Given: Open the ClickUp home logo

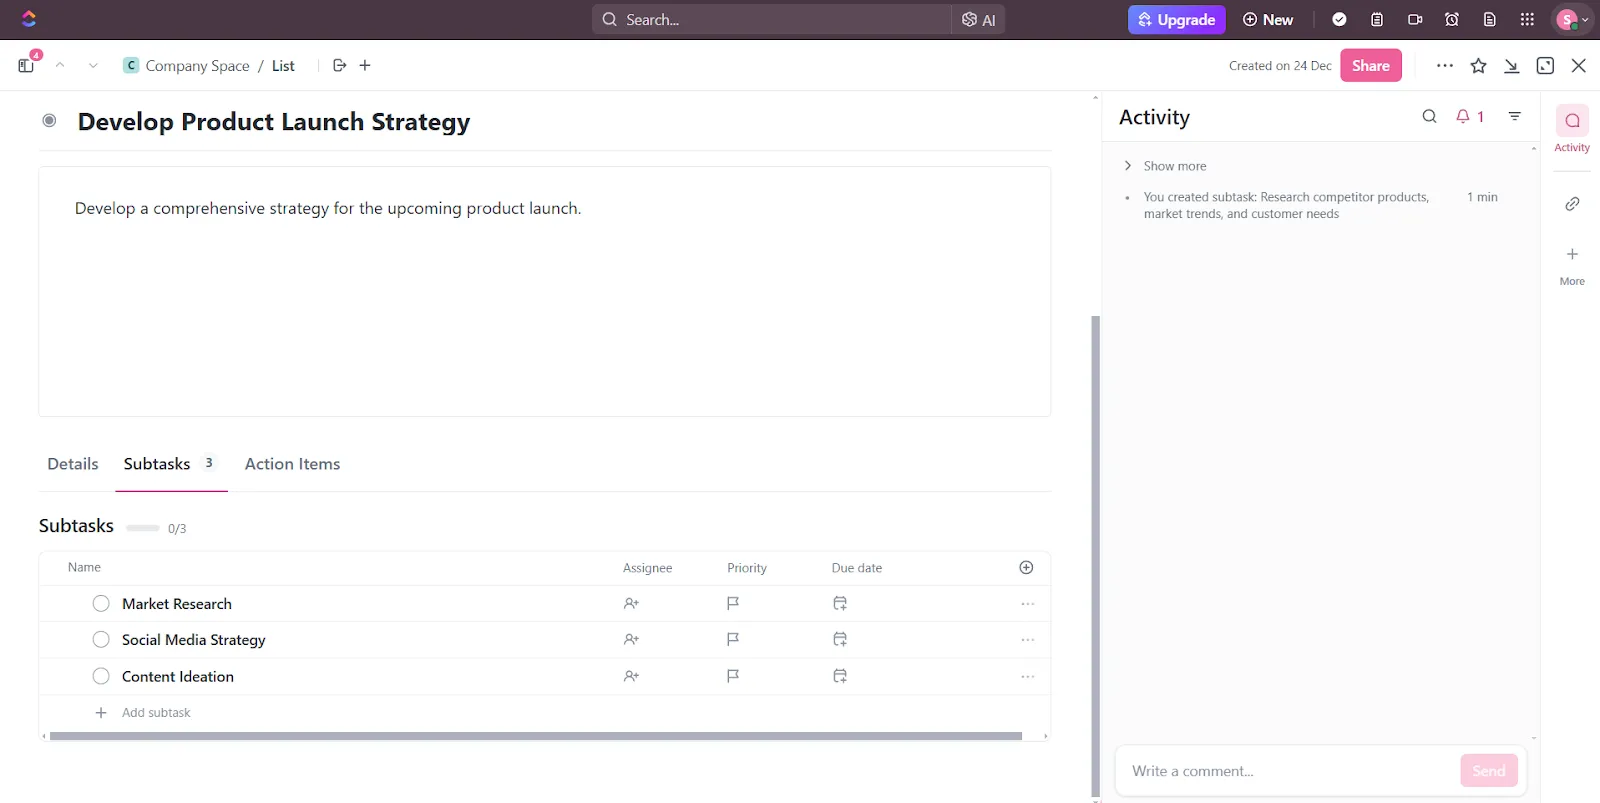Looking at the screenshot, I should click(x=29, y=18).
